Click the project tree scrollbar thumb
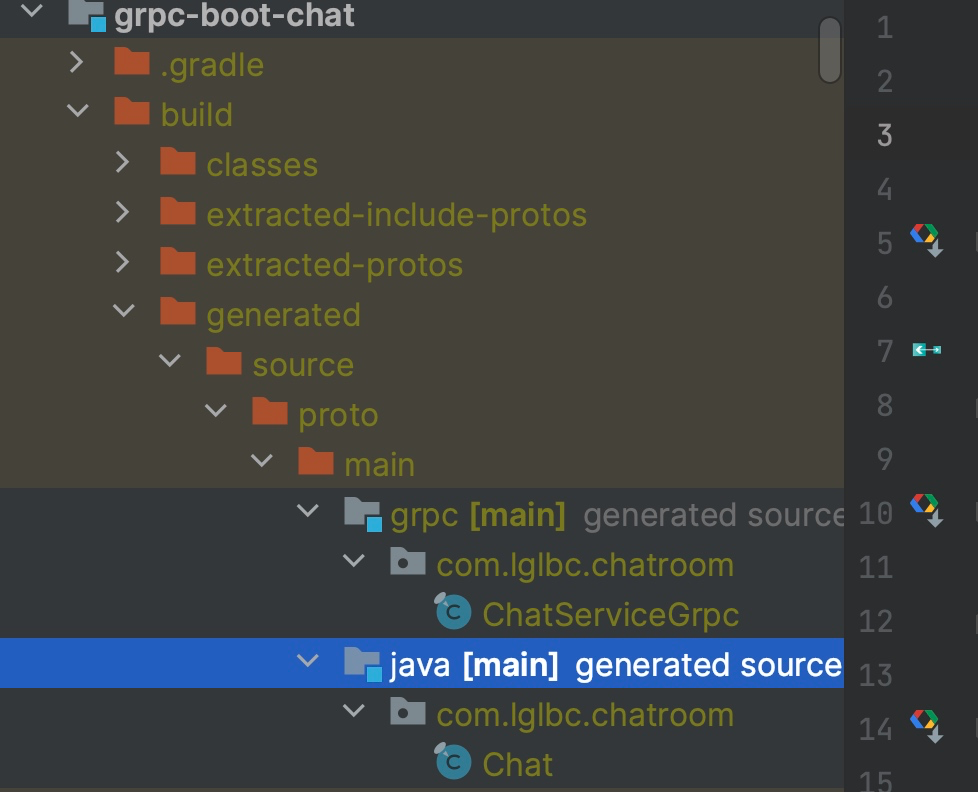Viewport: 978px width, 792px height. (829, 50)
